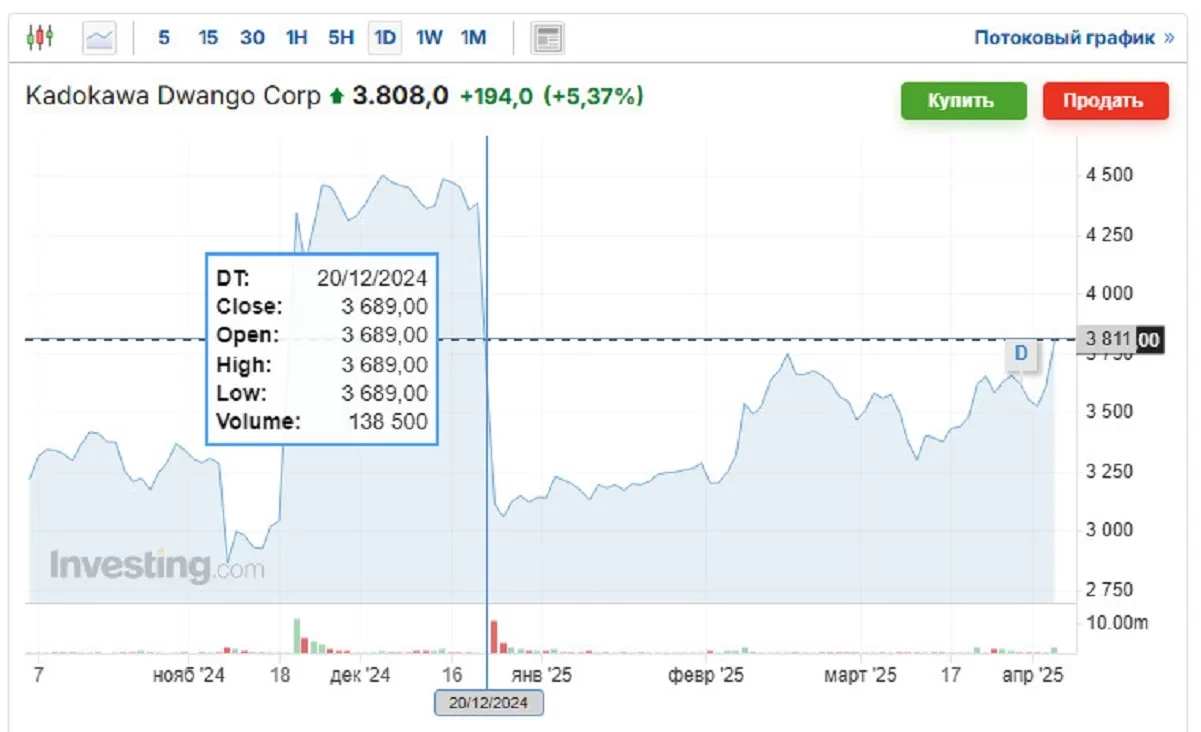
Task: Select the candlestick chart type icon
Action: coord(39,38)
